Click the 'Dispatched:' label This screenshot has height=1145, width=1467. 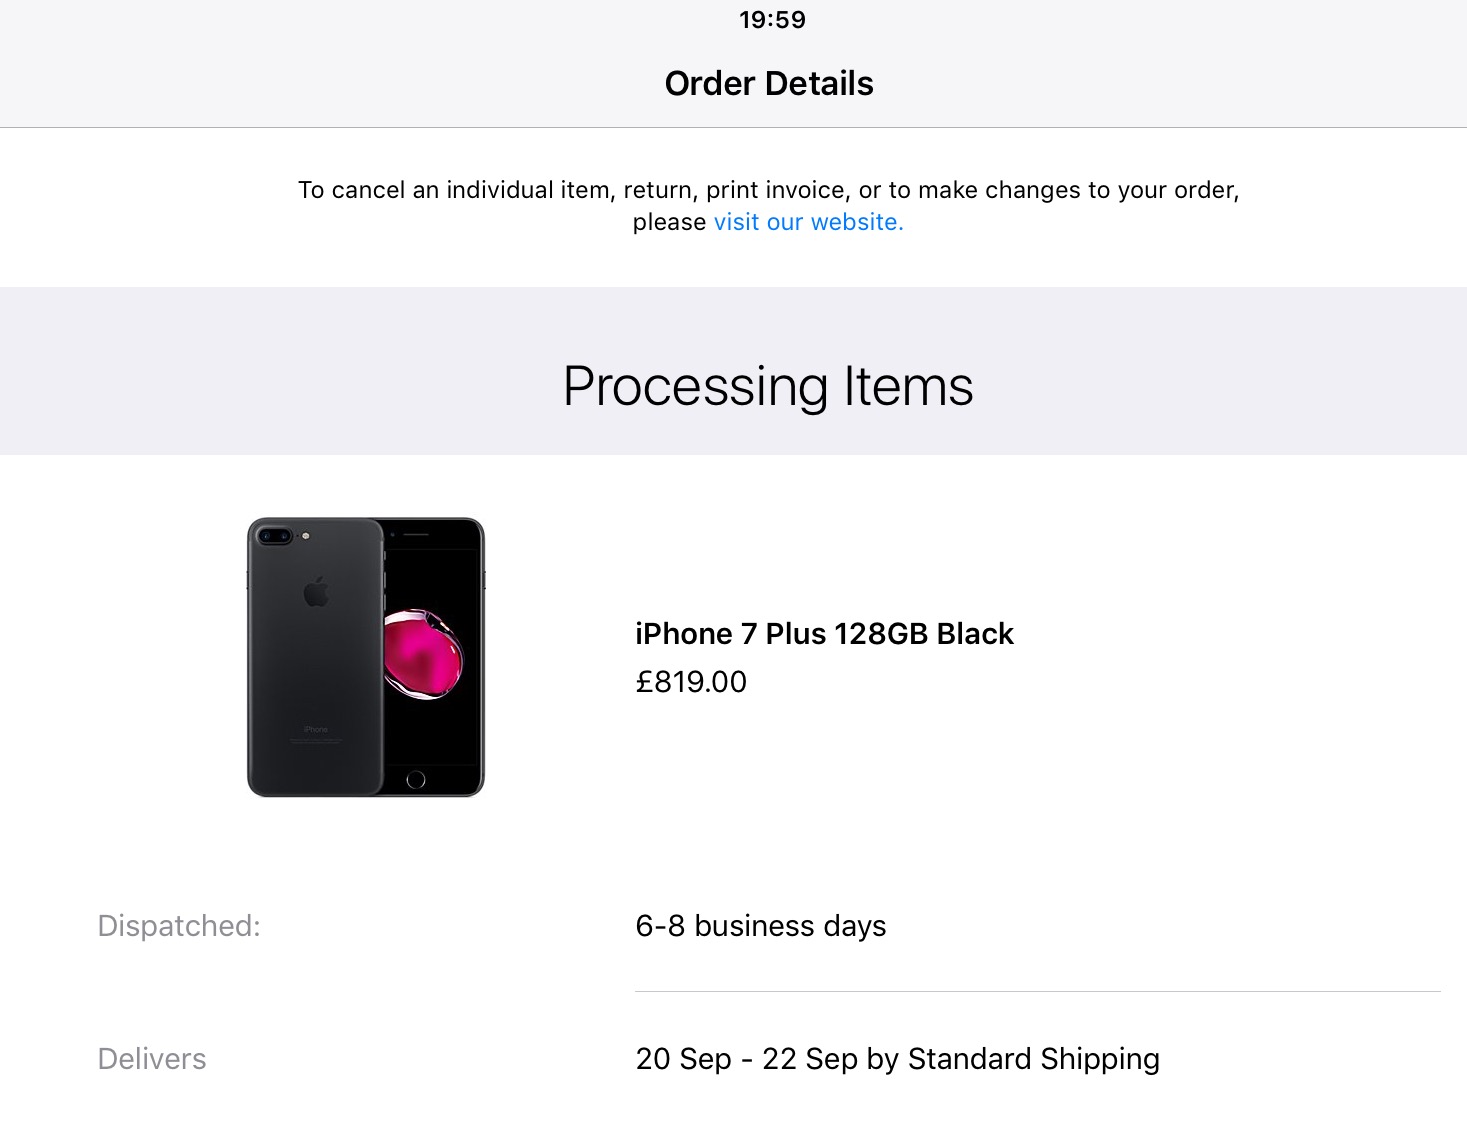pos(179,926)
